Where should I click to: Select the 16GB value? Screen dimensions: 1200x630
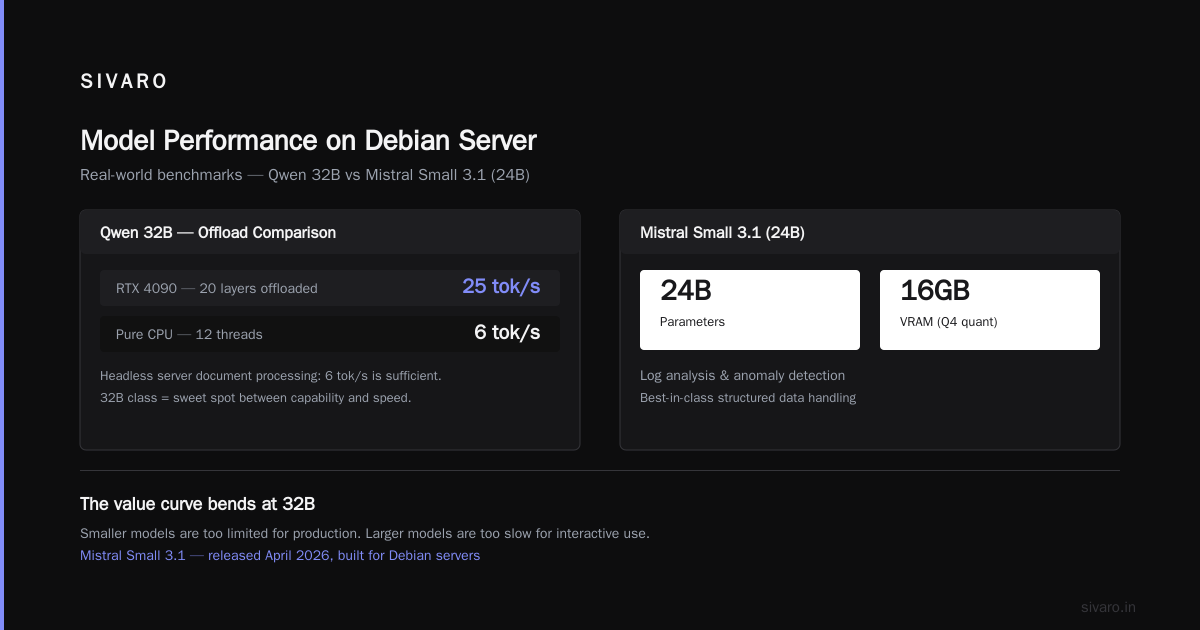point(935,291)
